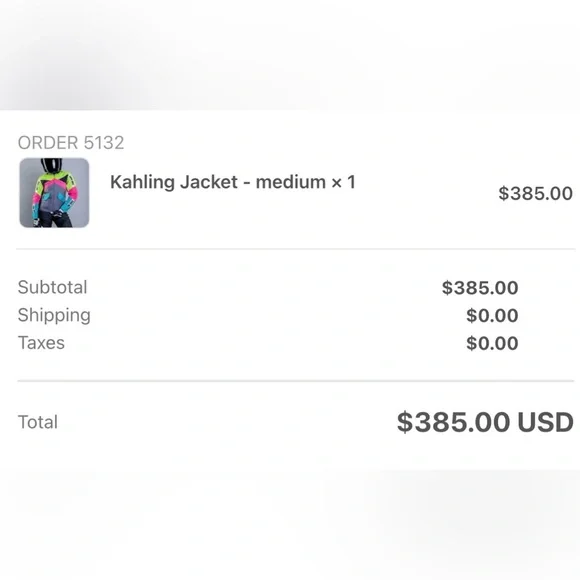Select the Taxes label

(x=41, y=343)
